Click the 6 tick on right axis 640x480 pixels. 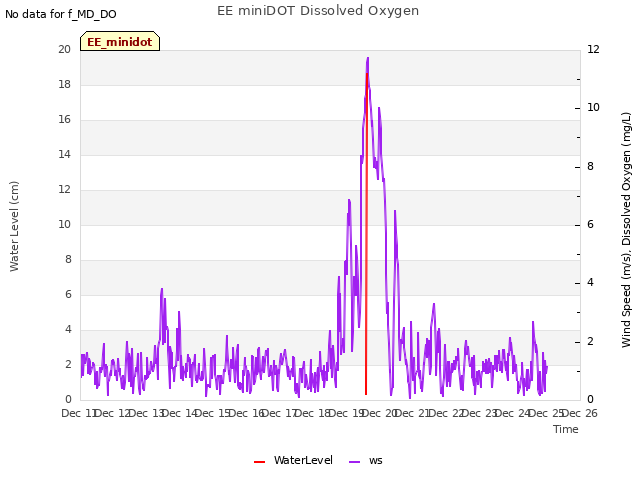(590, 224)
